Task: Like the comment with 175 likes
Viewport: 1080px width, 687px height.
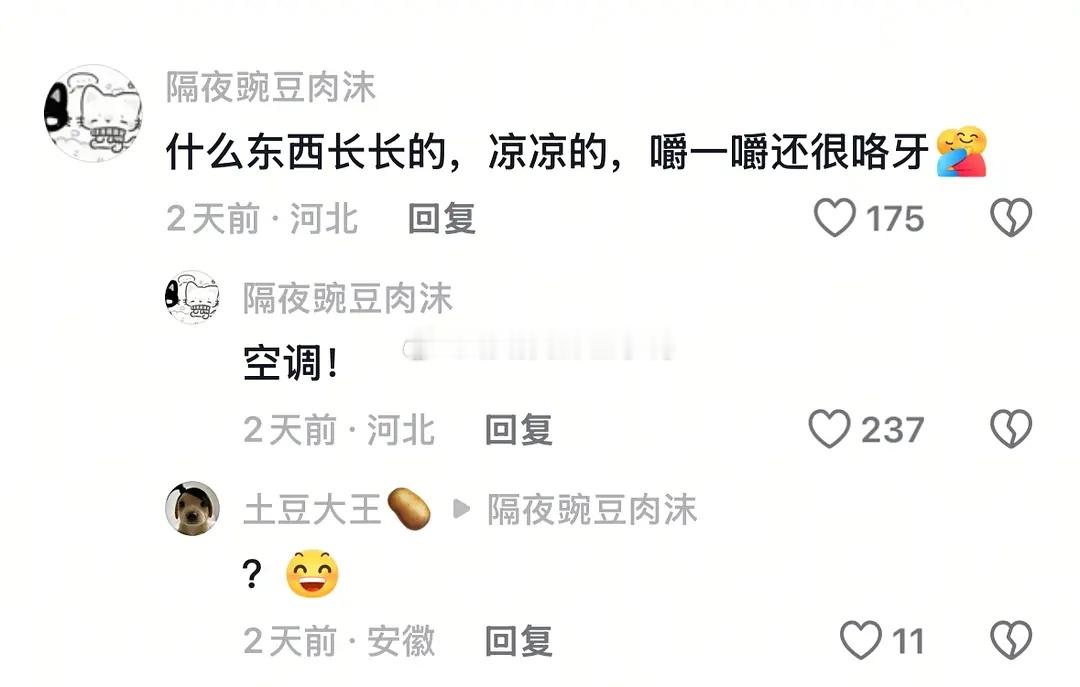Action: pyautogui.click(x=834, y=218)
